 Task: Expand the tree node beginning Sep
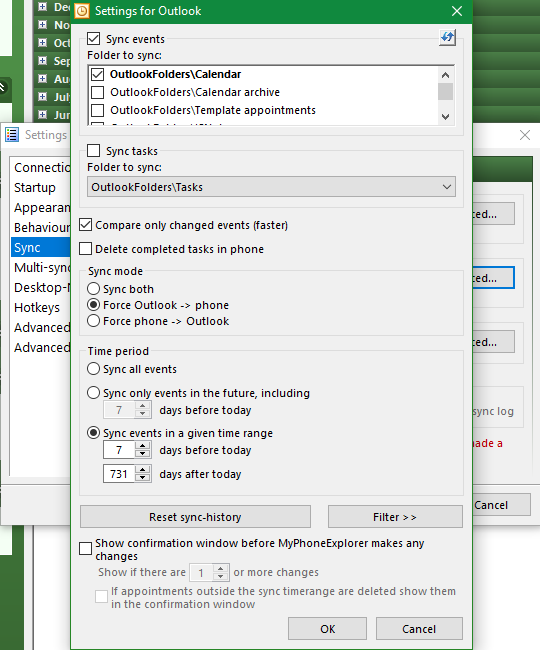pyautogui.click(x=42, y=61)
